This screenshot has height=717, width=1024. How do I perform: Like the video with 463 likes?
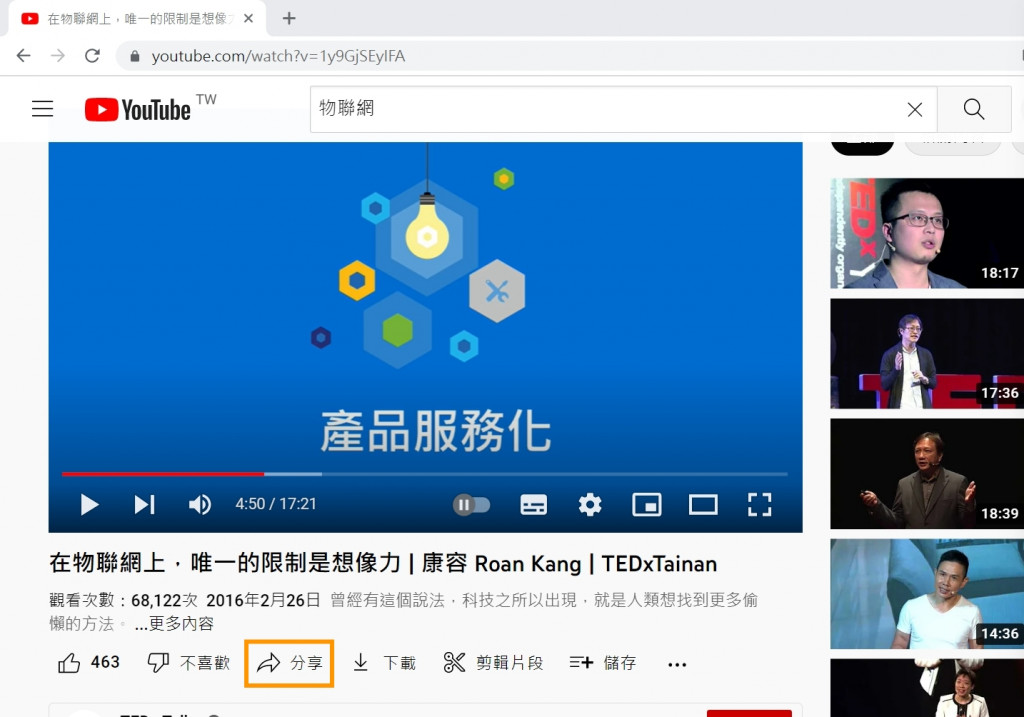click(89, 663)
